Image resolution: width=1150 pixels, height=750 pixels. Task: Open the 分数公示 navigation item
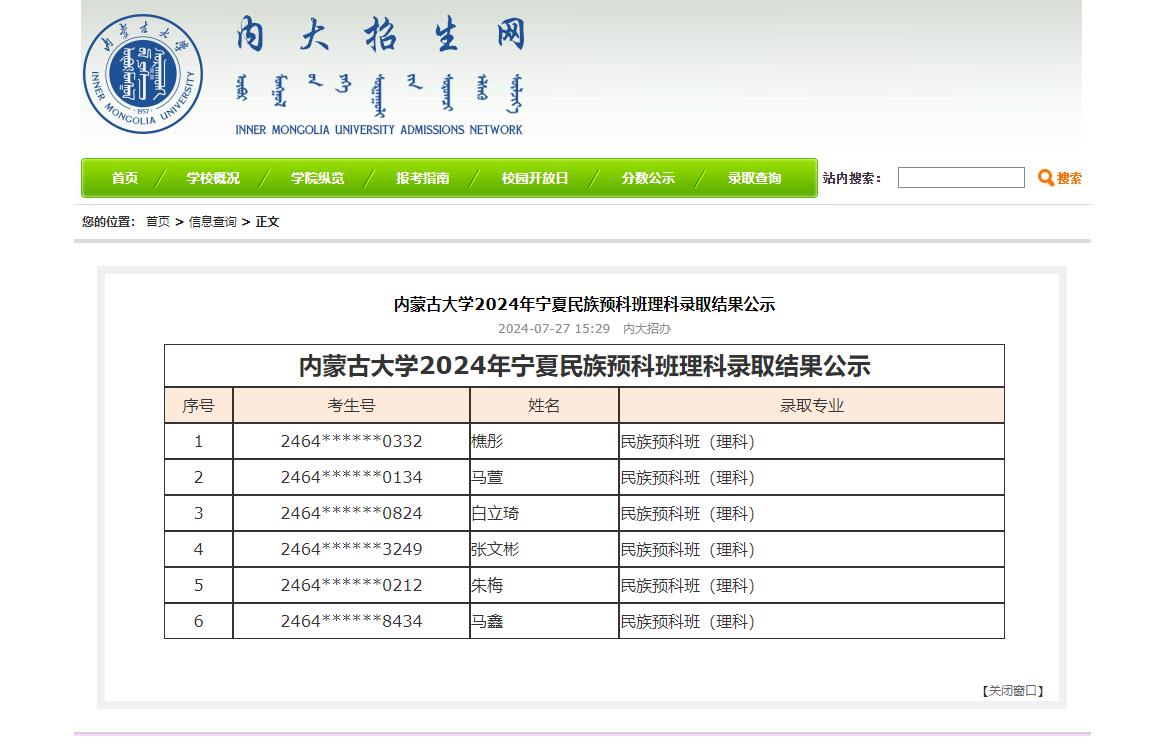(648, 178)
